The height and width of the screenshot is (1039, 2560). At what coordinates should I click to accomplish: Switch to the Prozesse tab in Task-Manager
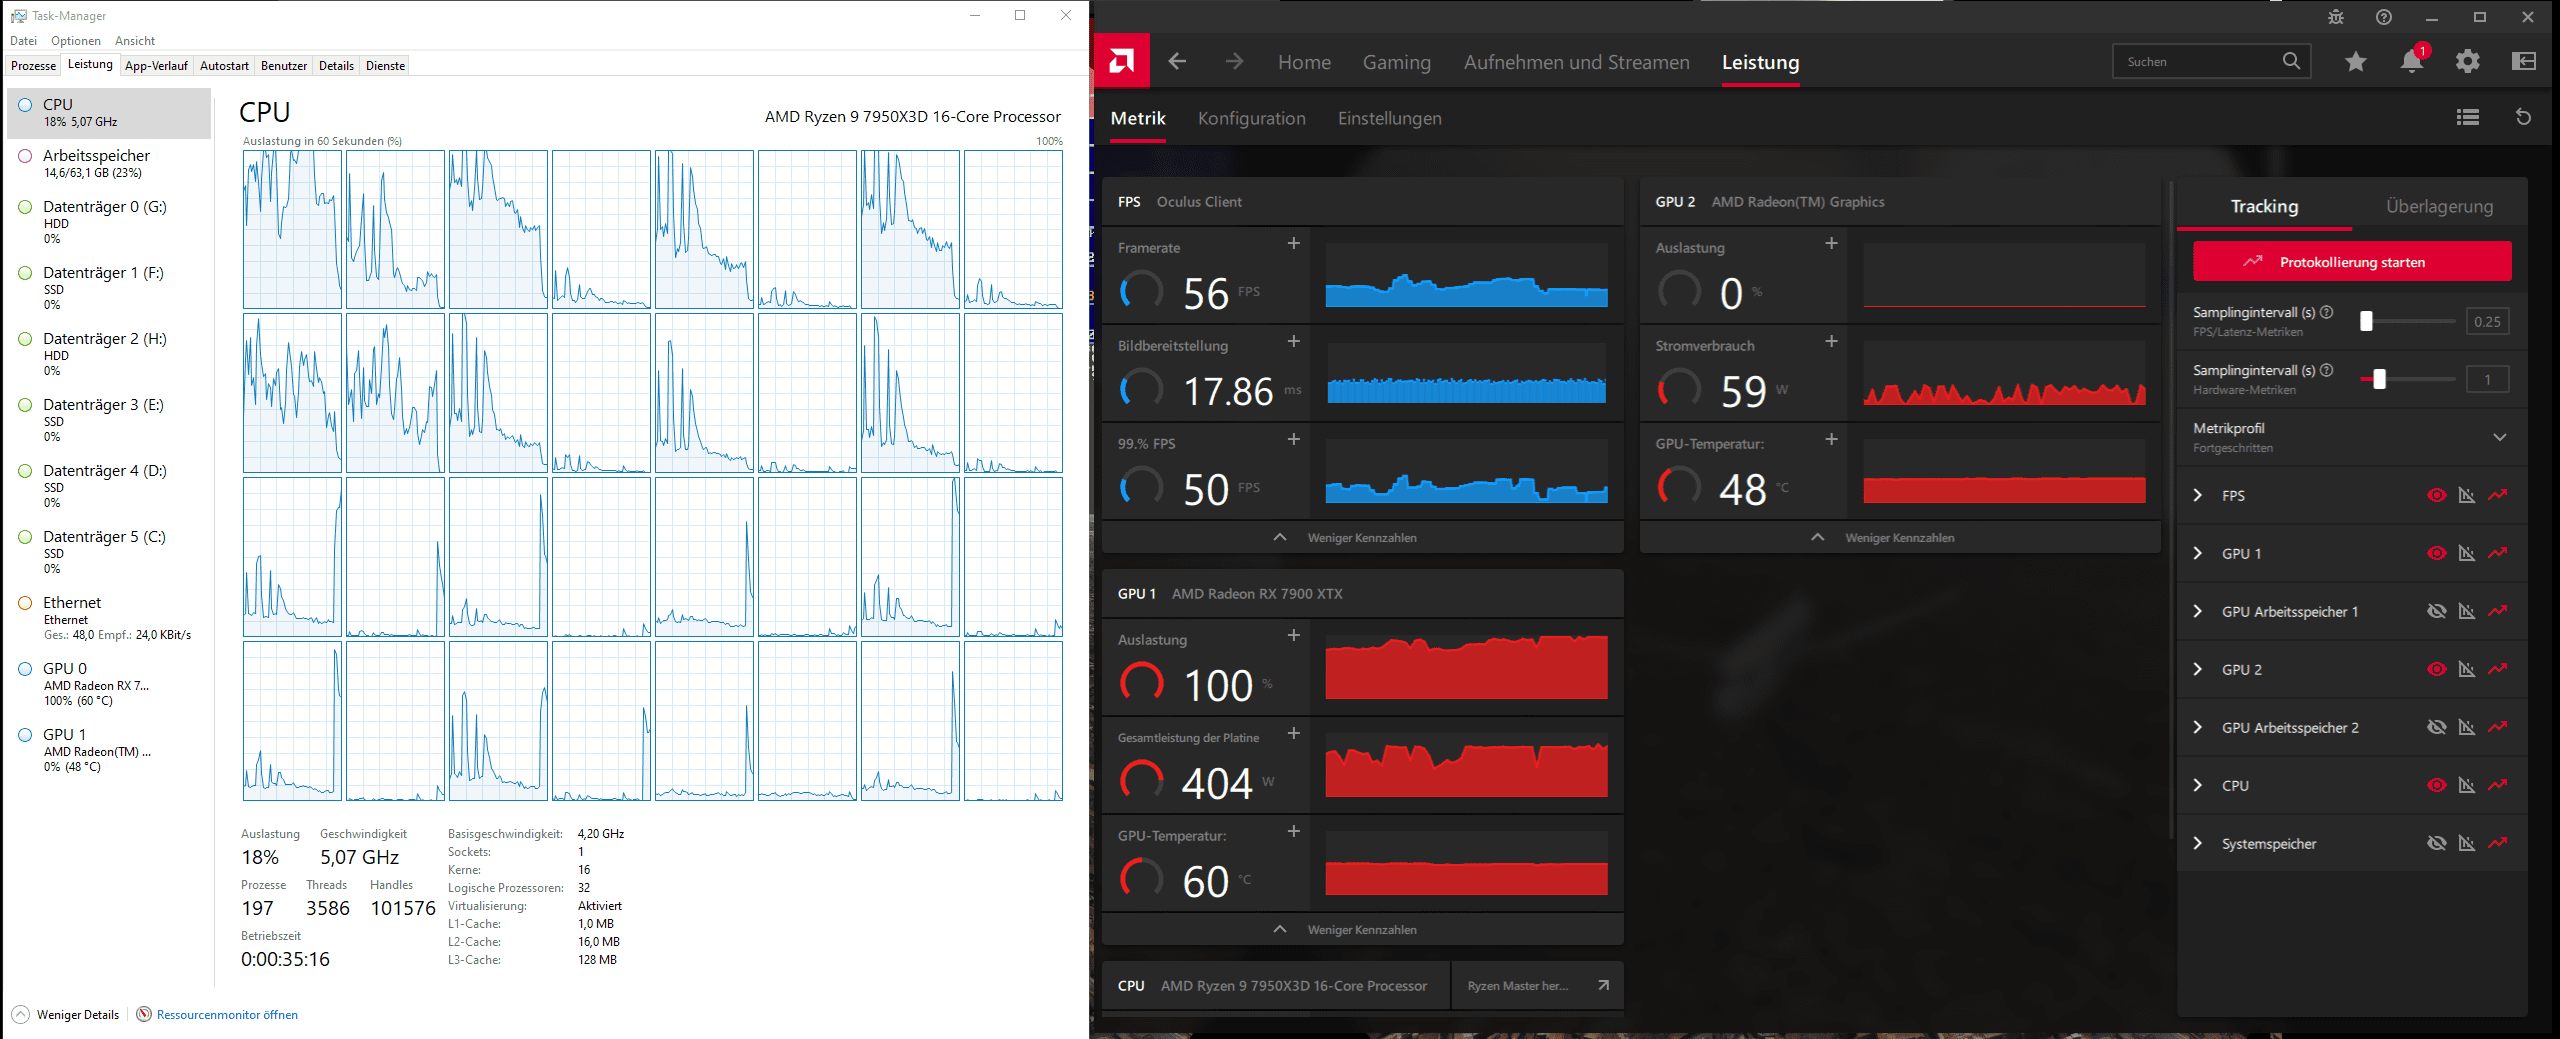pos(33,66)
